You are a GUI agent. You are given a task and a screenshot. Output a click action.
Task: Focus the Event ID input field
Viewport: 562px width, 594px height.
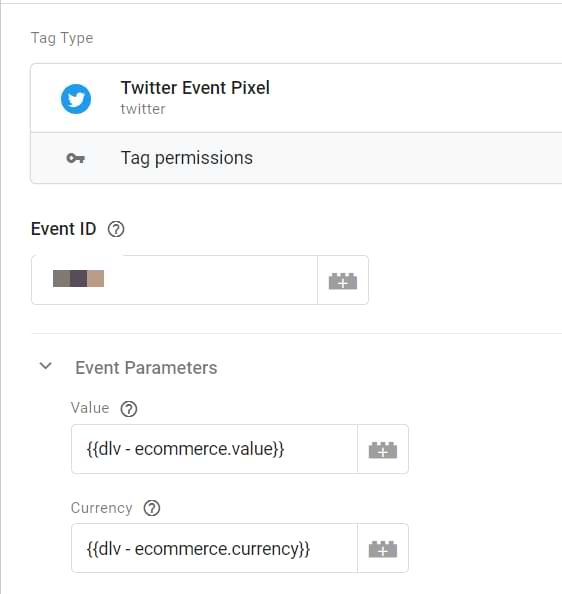tap(174, 280)
